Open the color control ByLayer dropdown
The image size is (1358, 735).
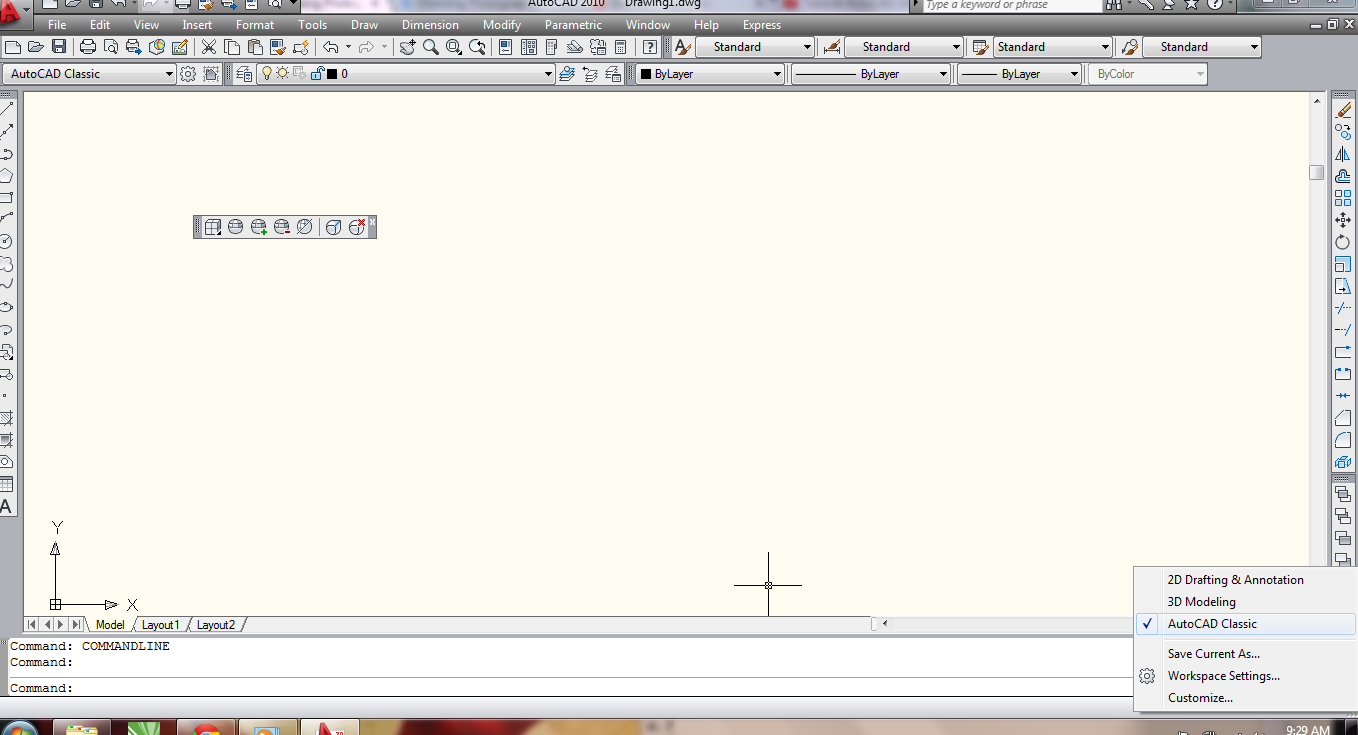click(x=710, y=74)
